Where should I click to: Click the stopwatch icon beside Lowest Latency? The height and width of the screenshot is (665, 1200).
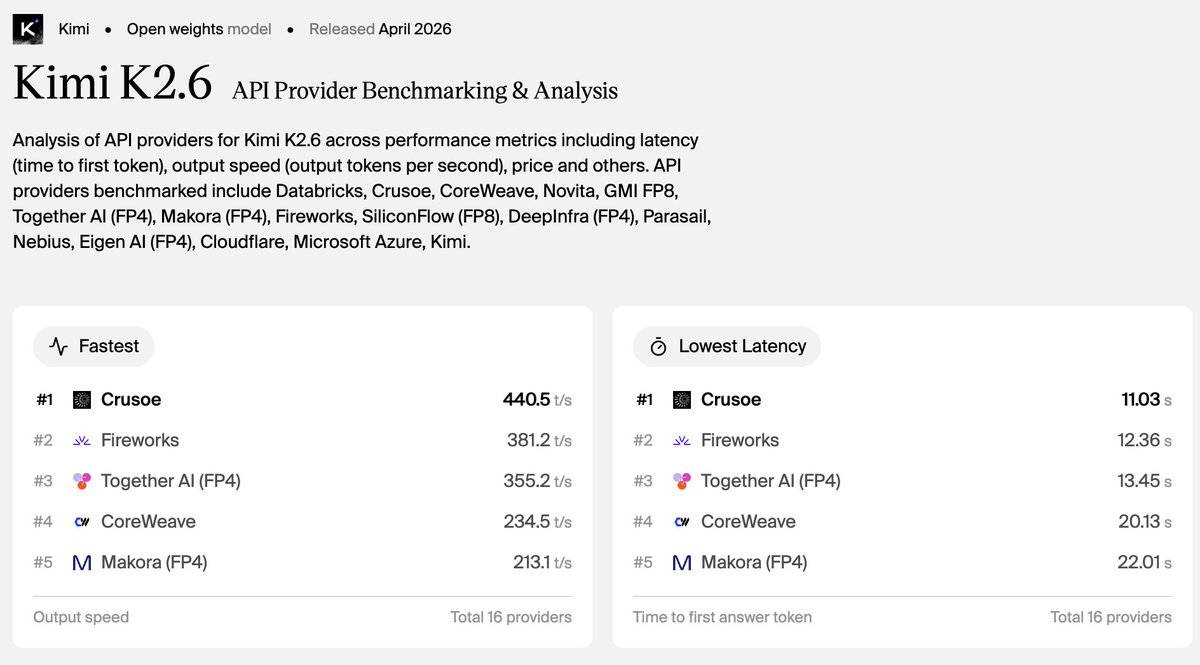658,347
